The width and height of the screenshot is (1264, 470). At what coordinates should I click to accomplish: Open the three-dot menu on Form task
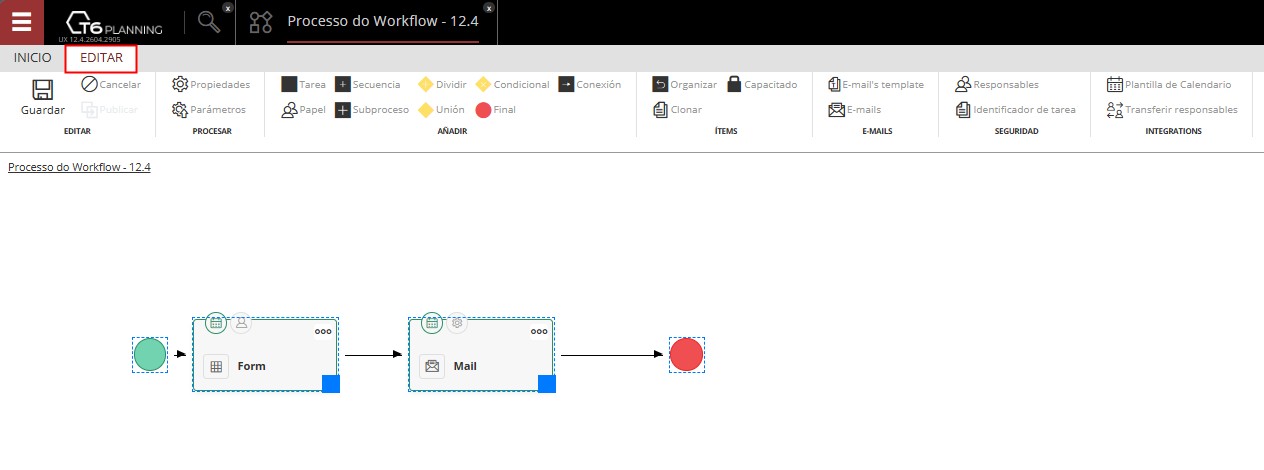click(323, 331)
